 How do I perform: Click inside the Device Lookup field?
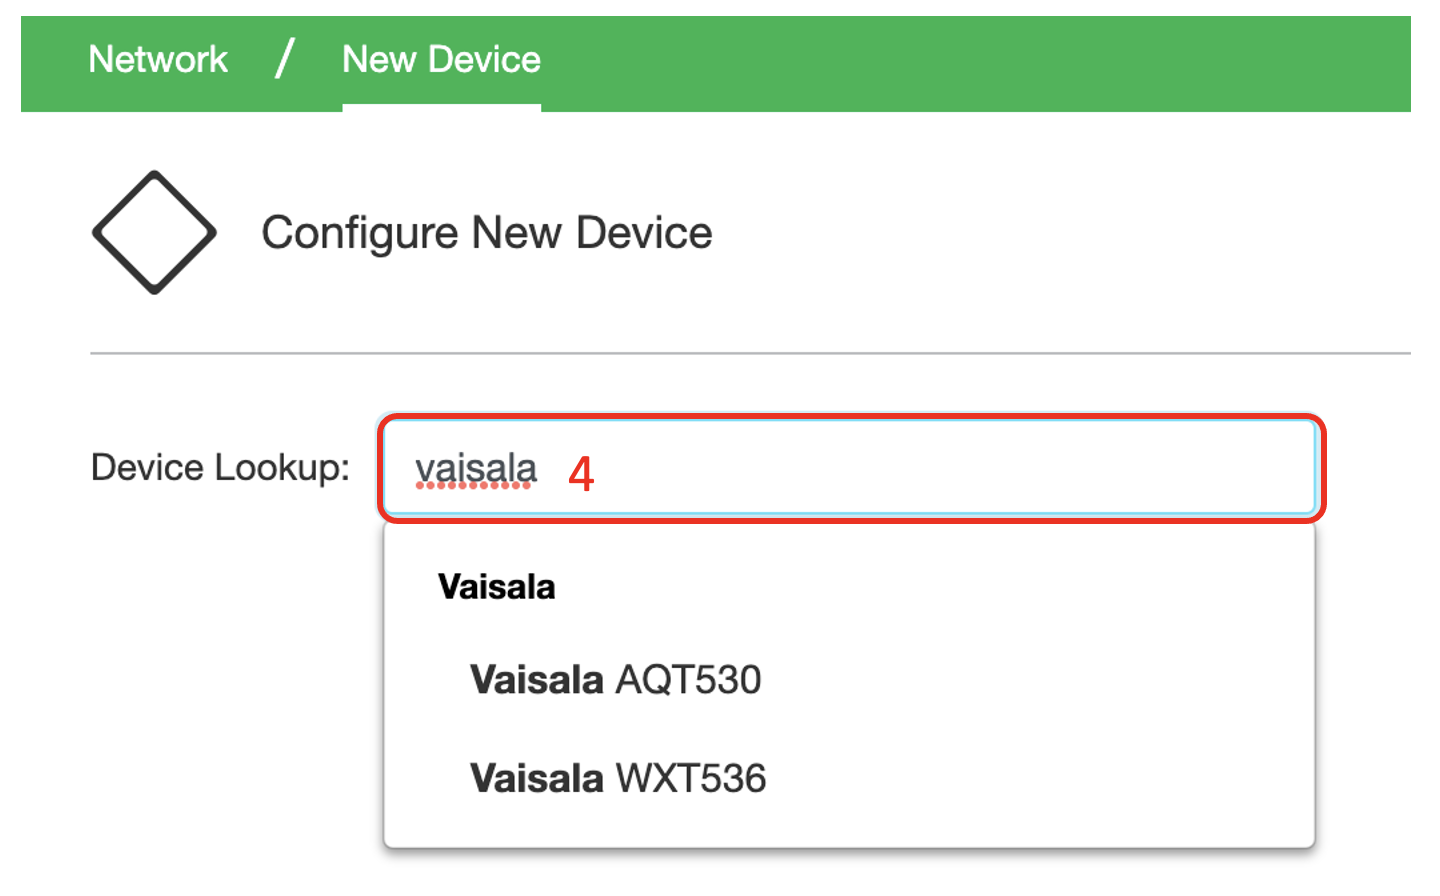click(851, 468)
